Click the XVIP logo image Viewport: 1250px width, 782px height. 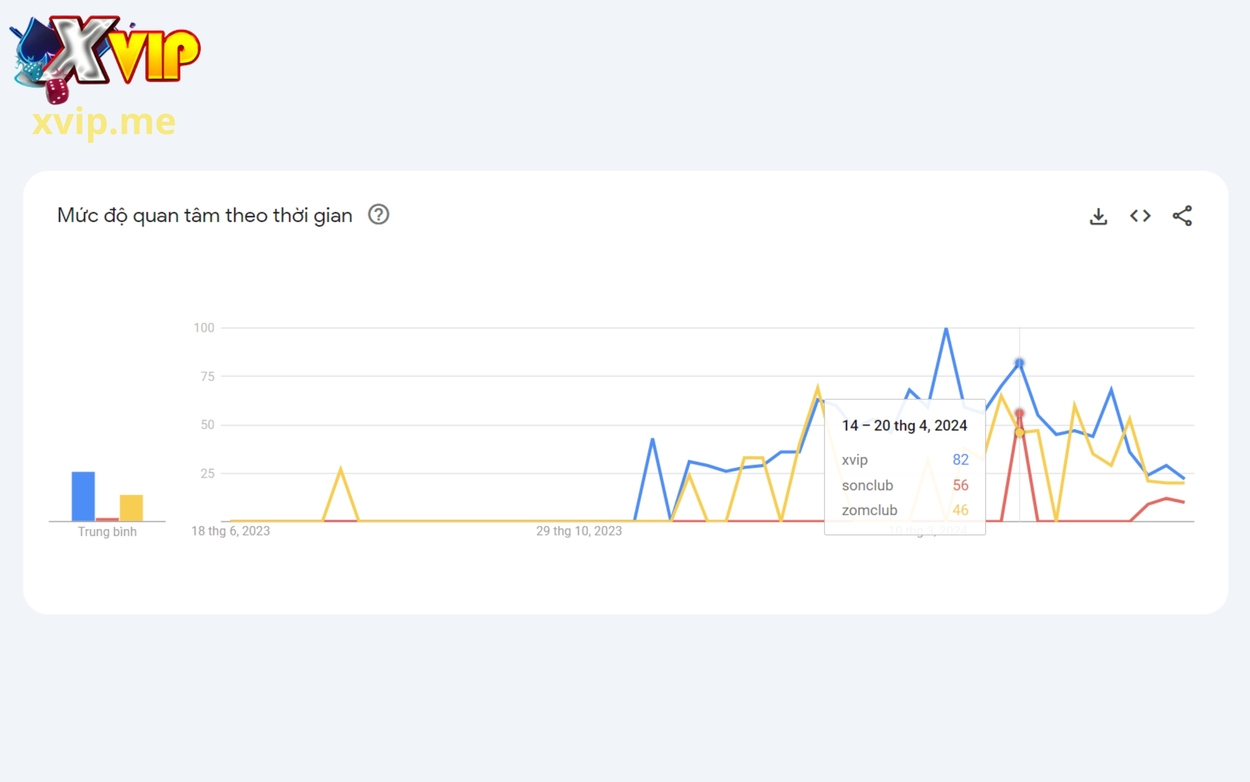105,58
